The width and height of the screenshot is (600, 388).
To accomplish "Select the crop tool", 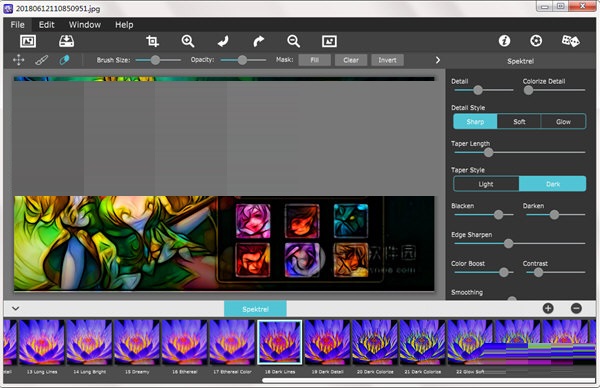I will pyautogui.click(x=152, y=41).
